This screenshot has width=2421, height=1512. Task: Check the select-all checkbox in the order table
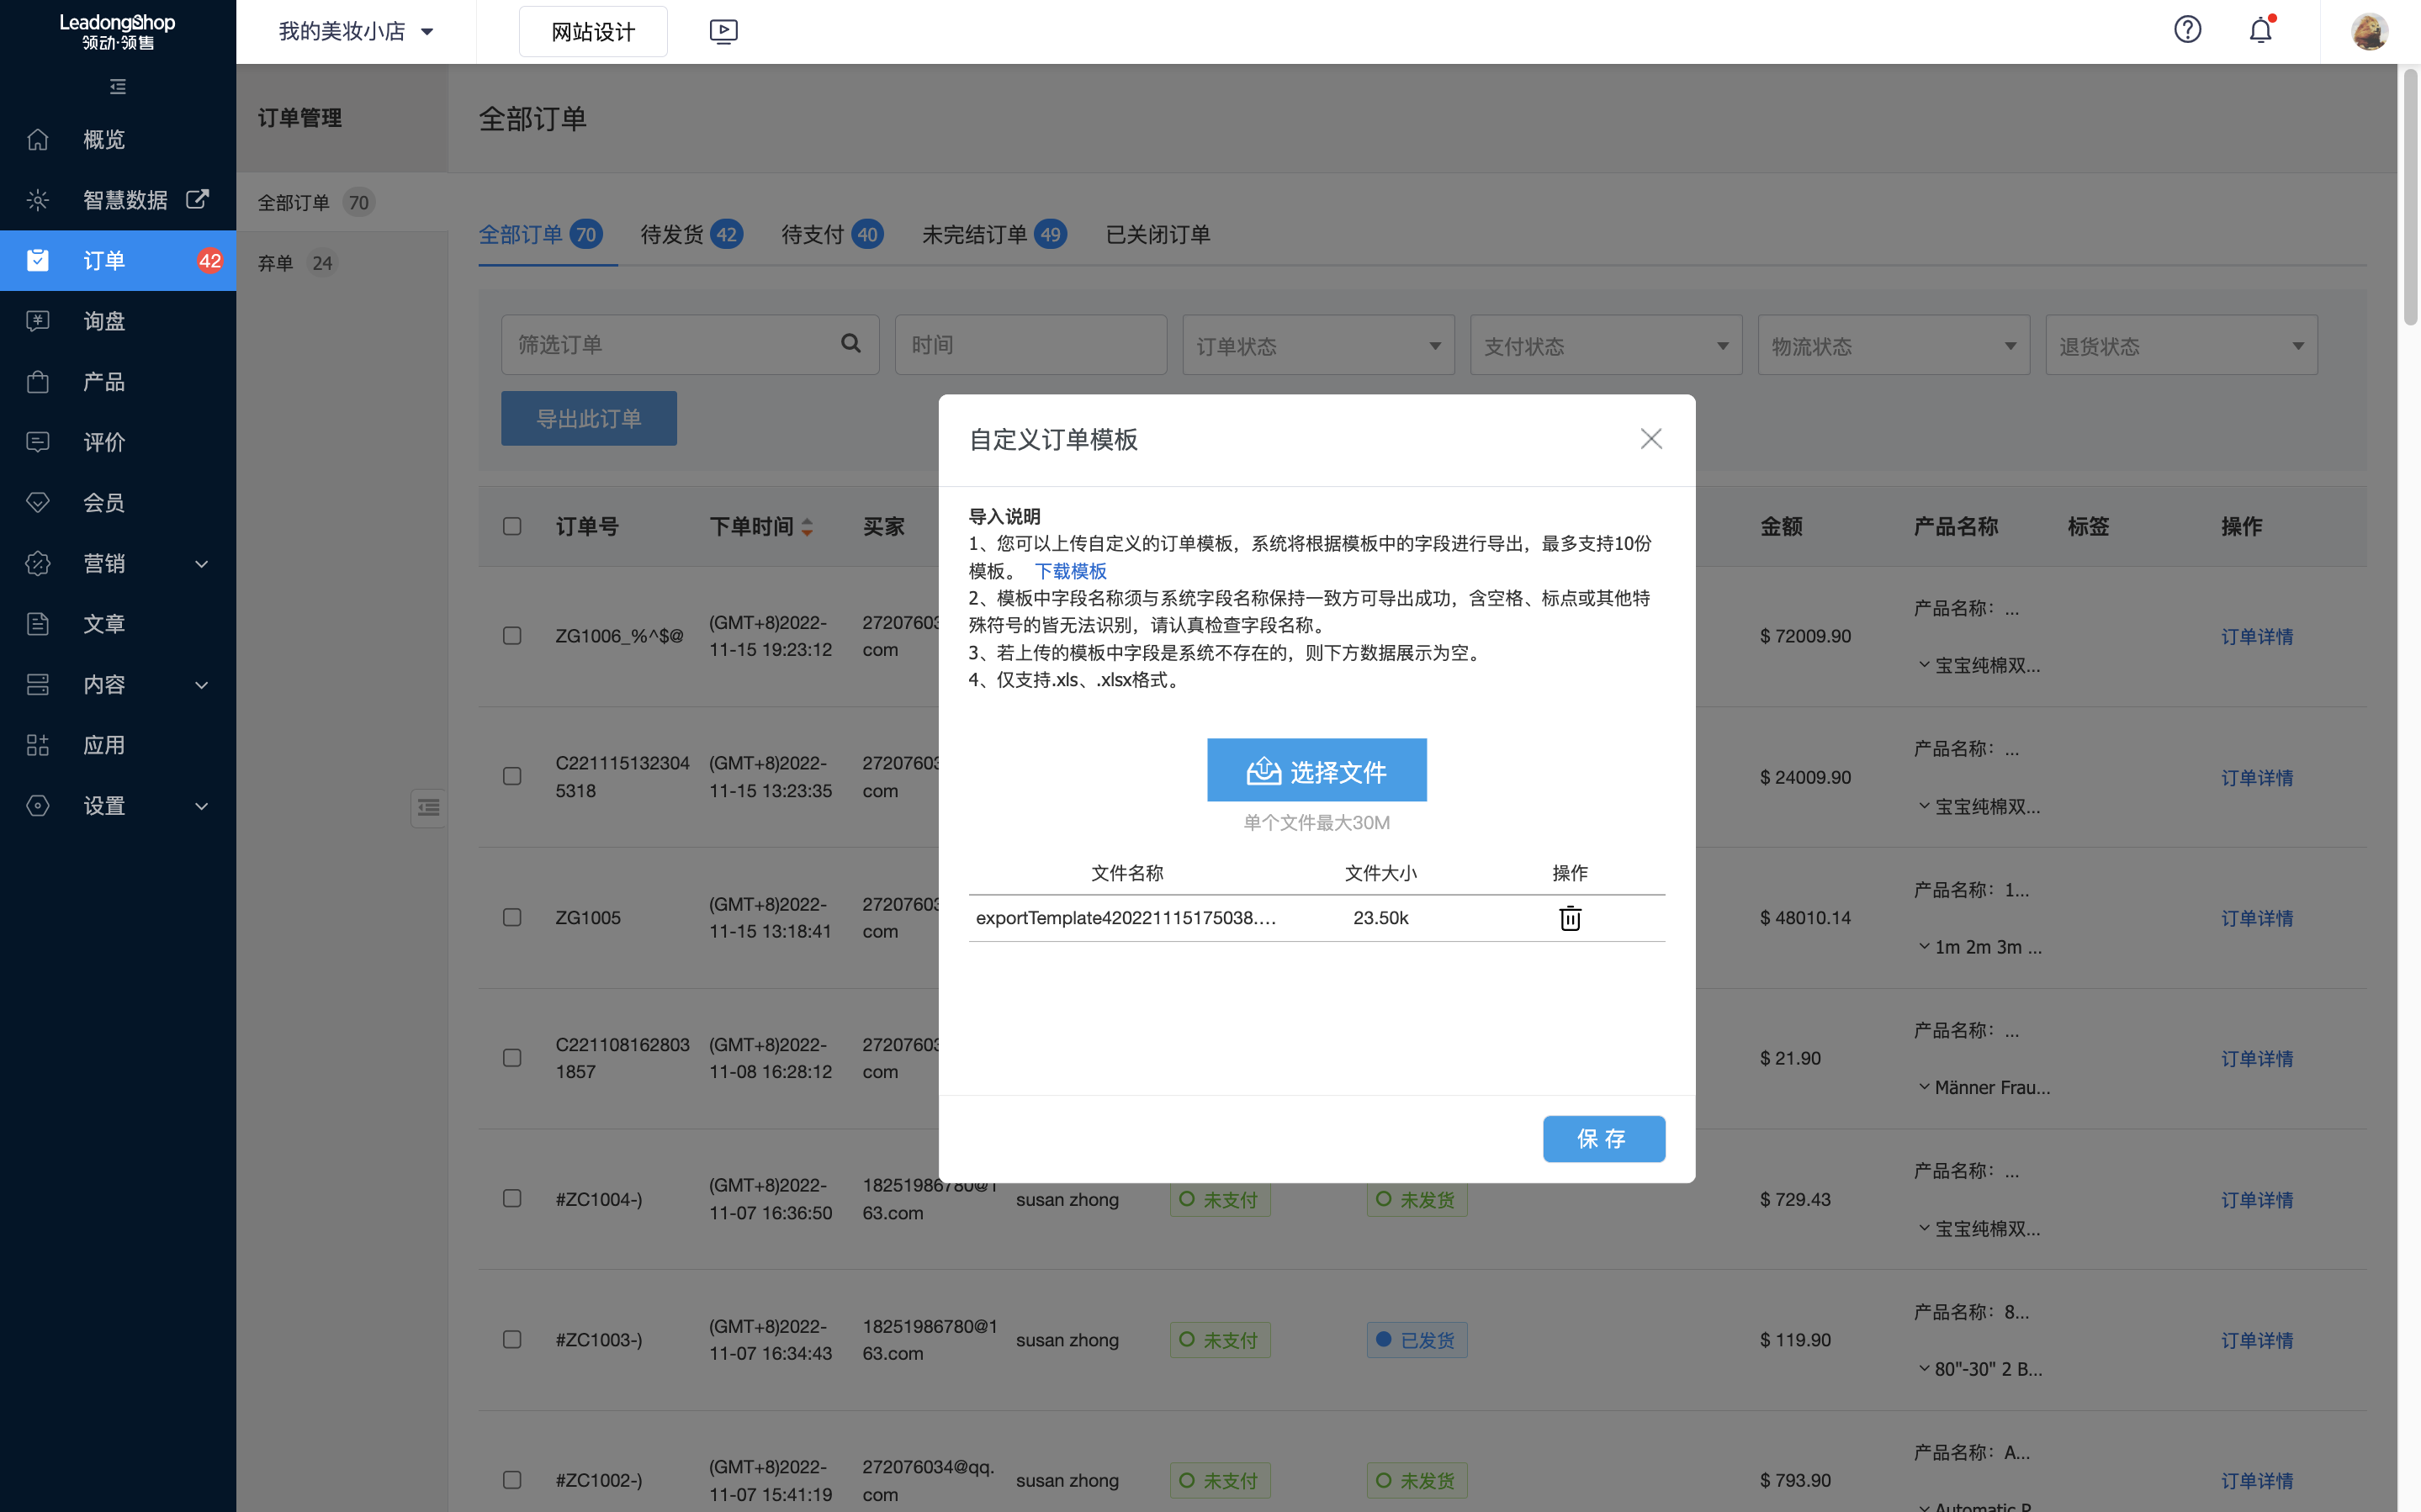tap(512, 526)
